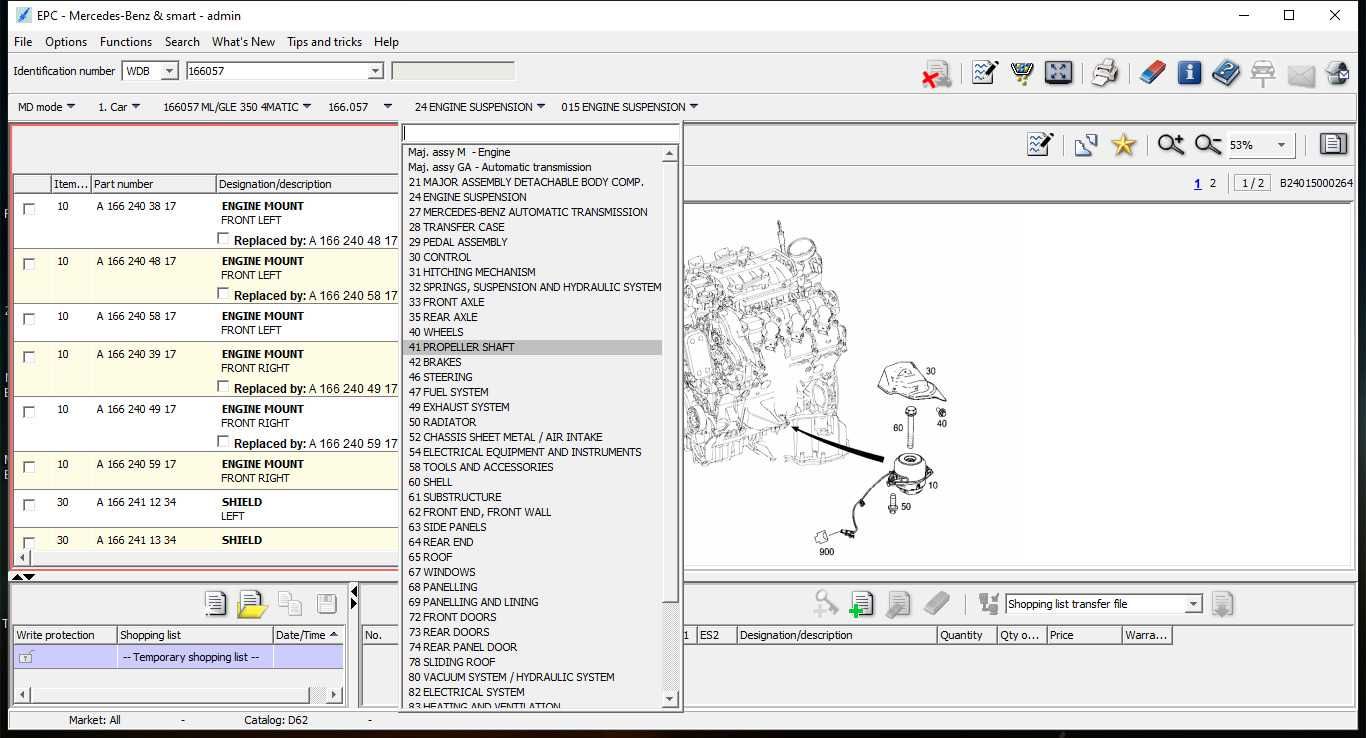Add a part with green plus icon
Screen dimensions: 1366x738
click(861, 603)
